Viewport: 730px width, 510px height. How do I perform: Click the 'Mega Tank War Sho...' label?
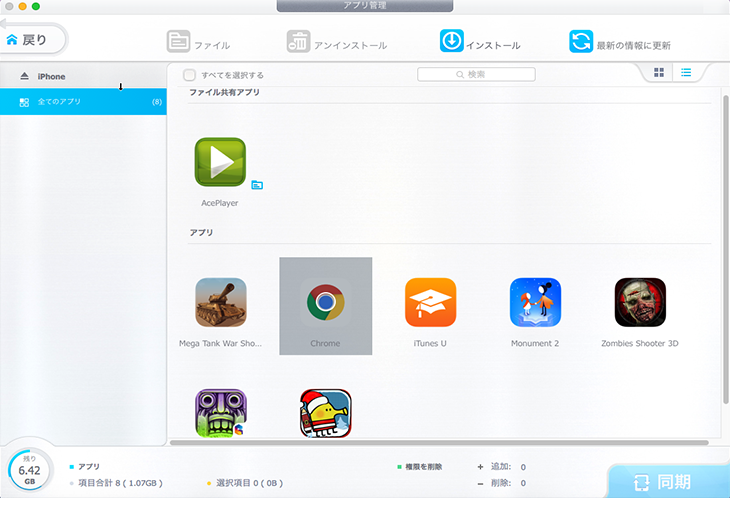pyautogui.click(x=220, y=343)
